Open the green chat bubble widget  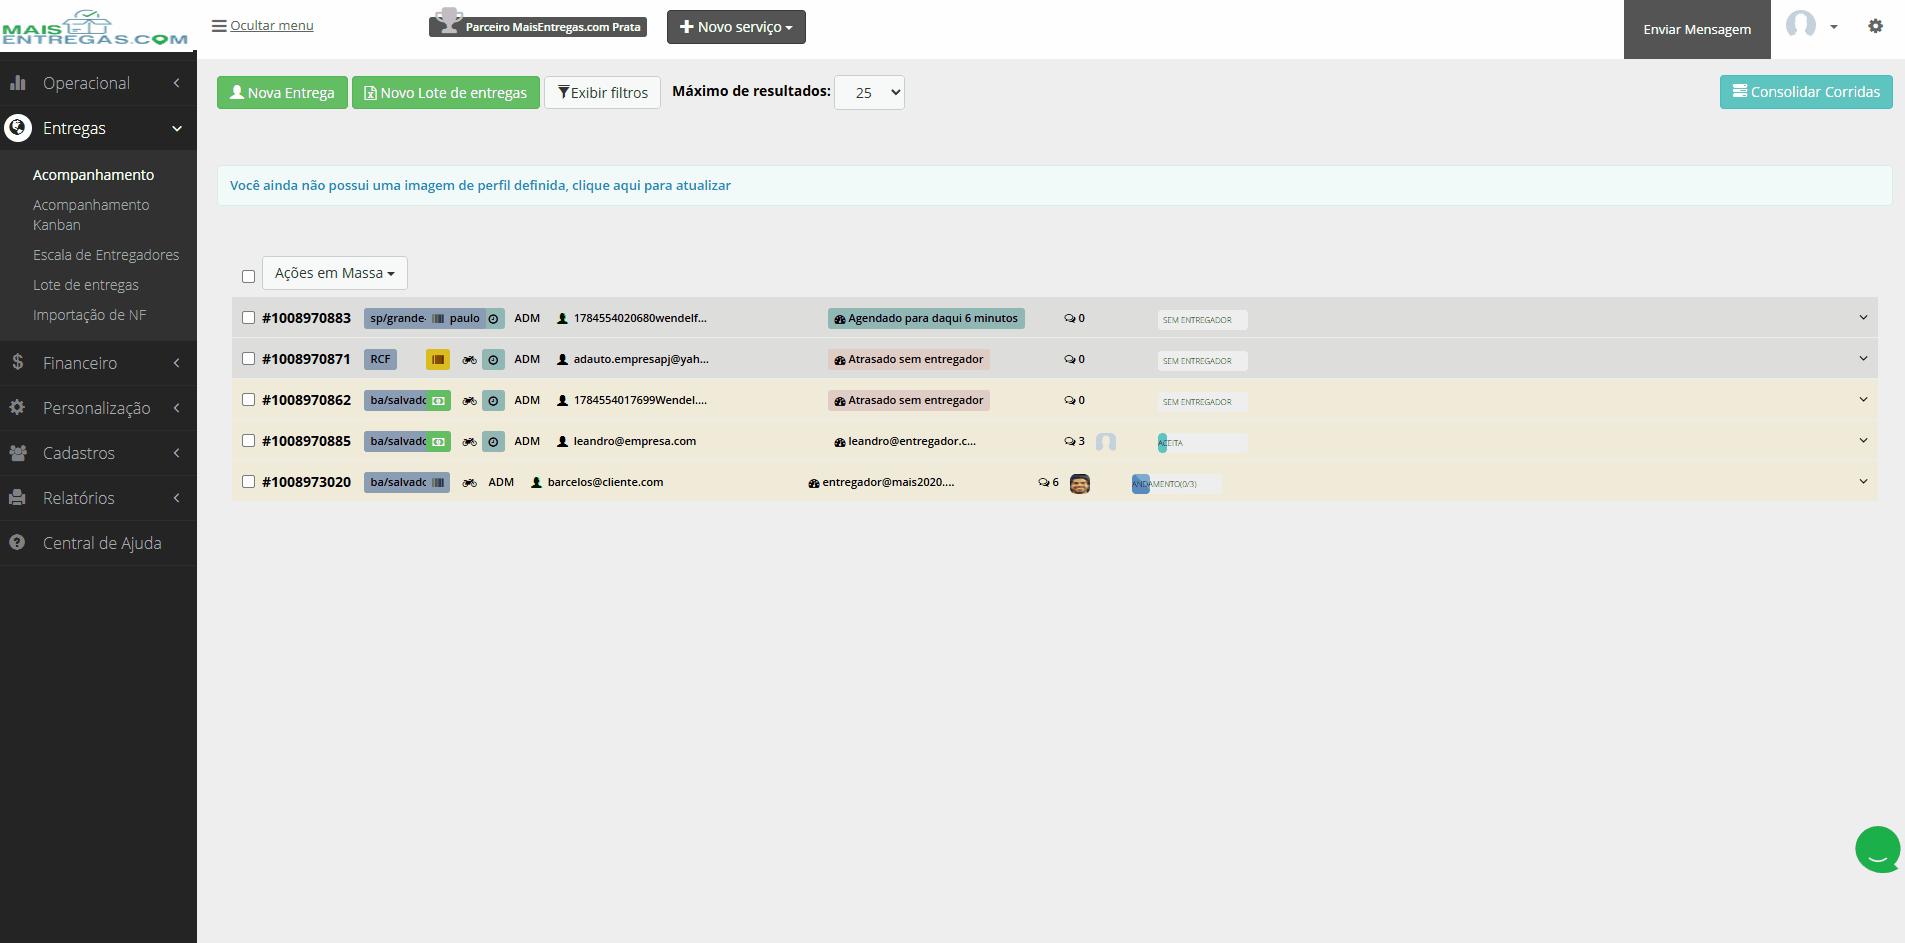[1877, 850]
